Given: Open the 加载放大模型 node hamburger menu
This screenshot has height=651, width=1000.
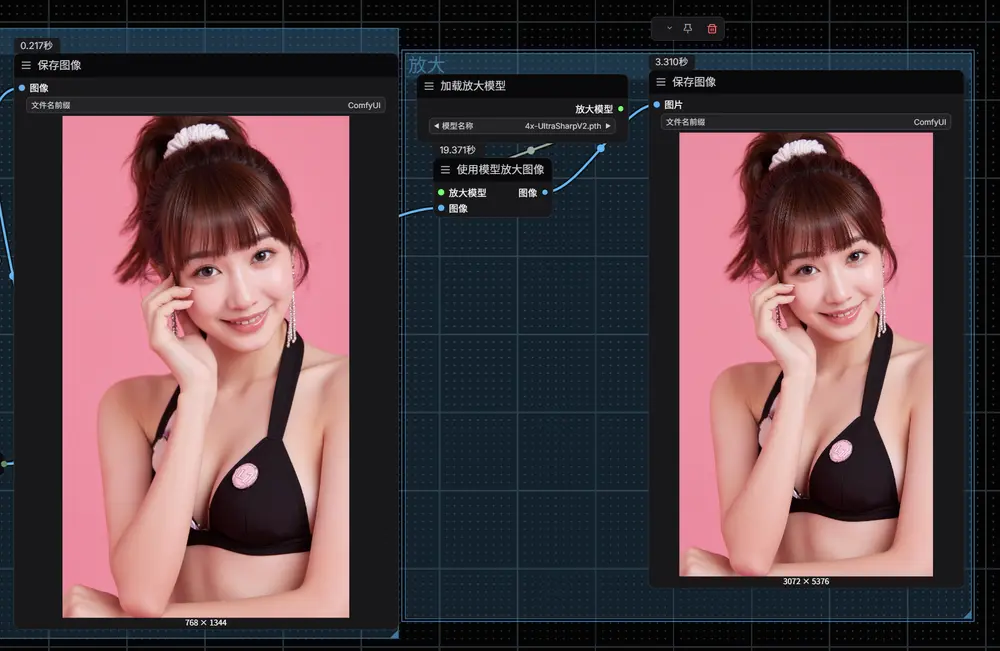Looking at the screenshot, I should (x=429, y=86).
